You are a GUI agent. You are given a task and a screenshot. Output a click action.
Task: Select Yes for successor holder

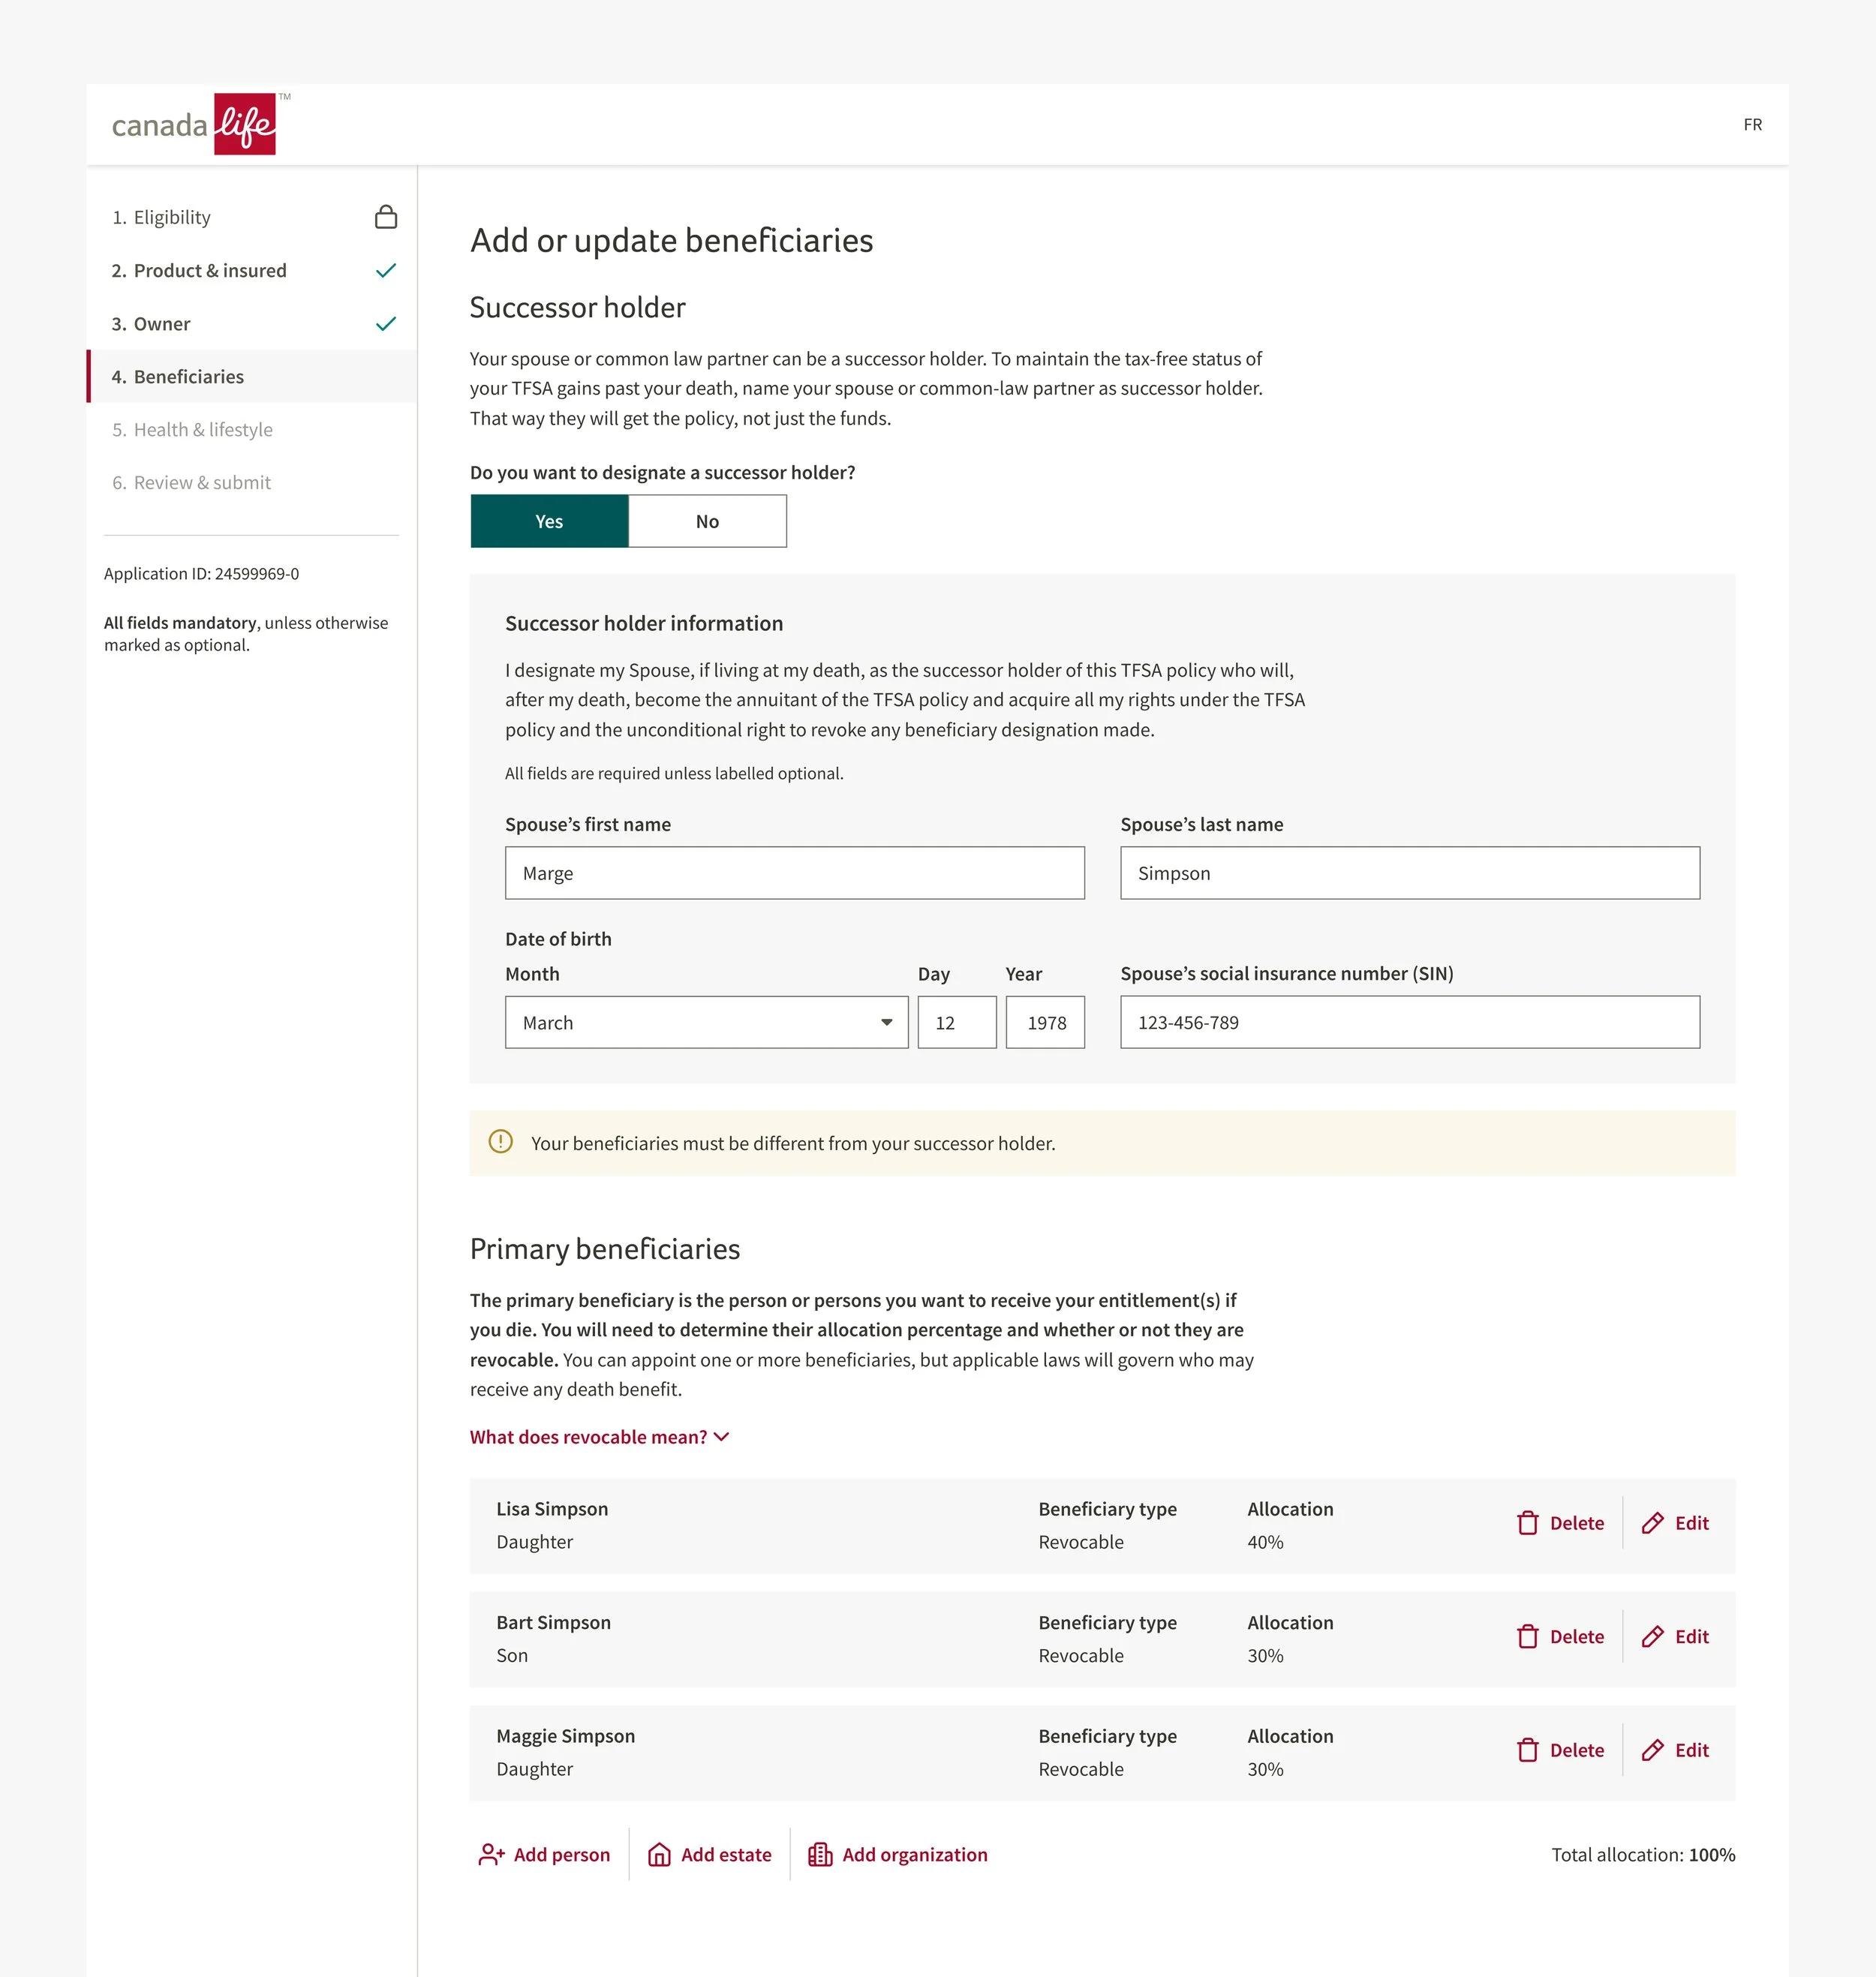549,521
